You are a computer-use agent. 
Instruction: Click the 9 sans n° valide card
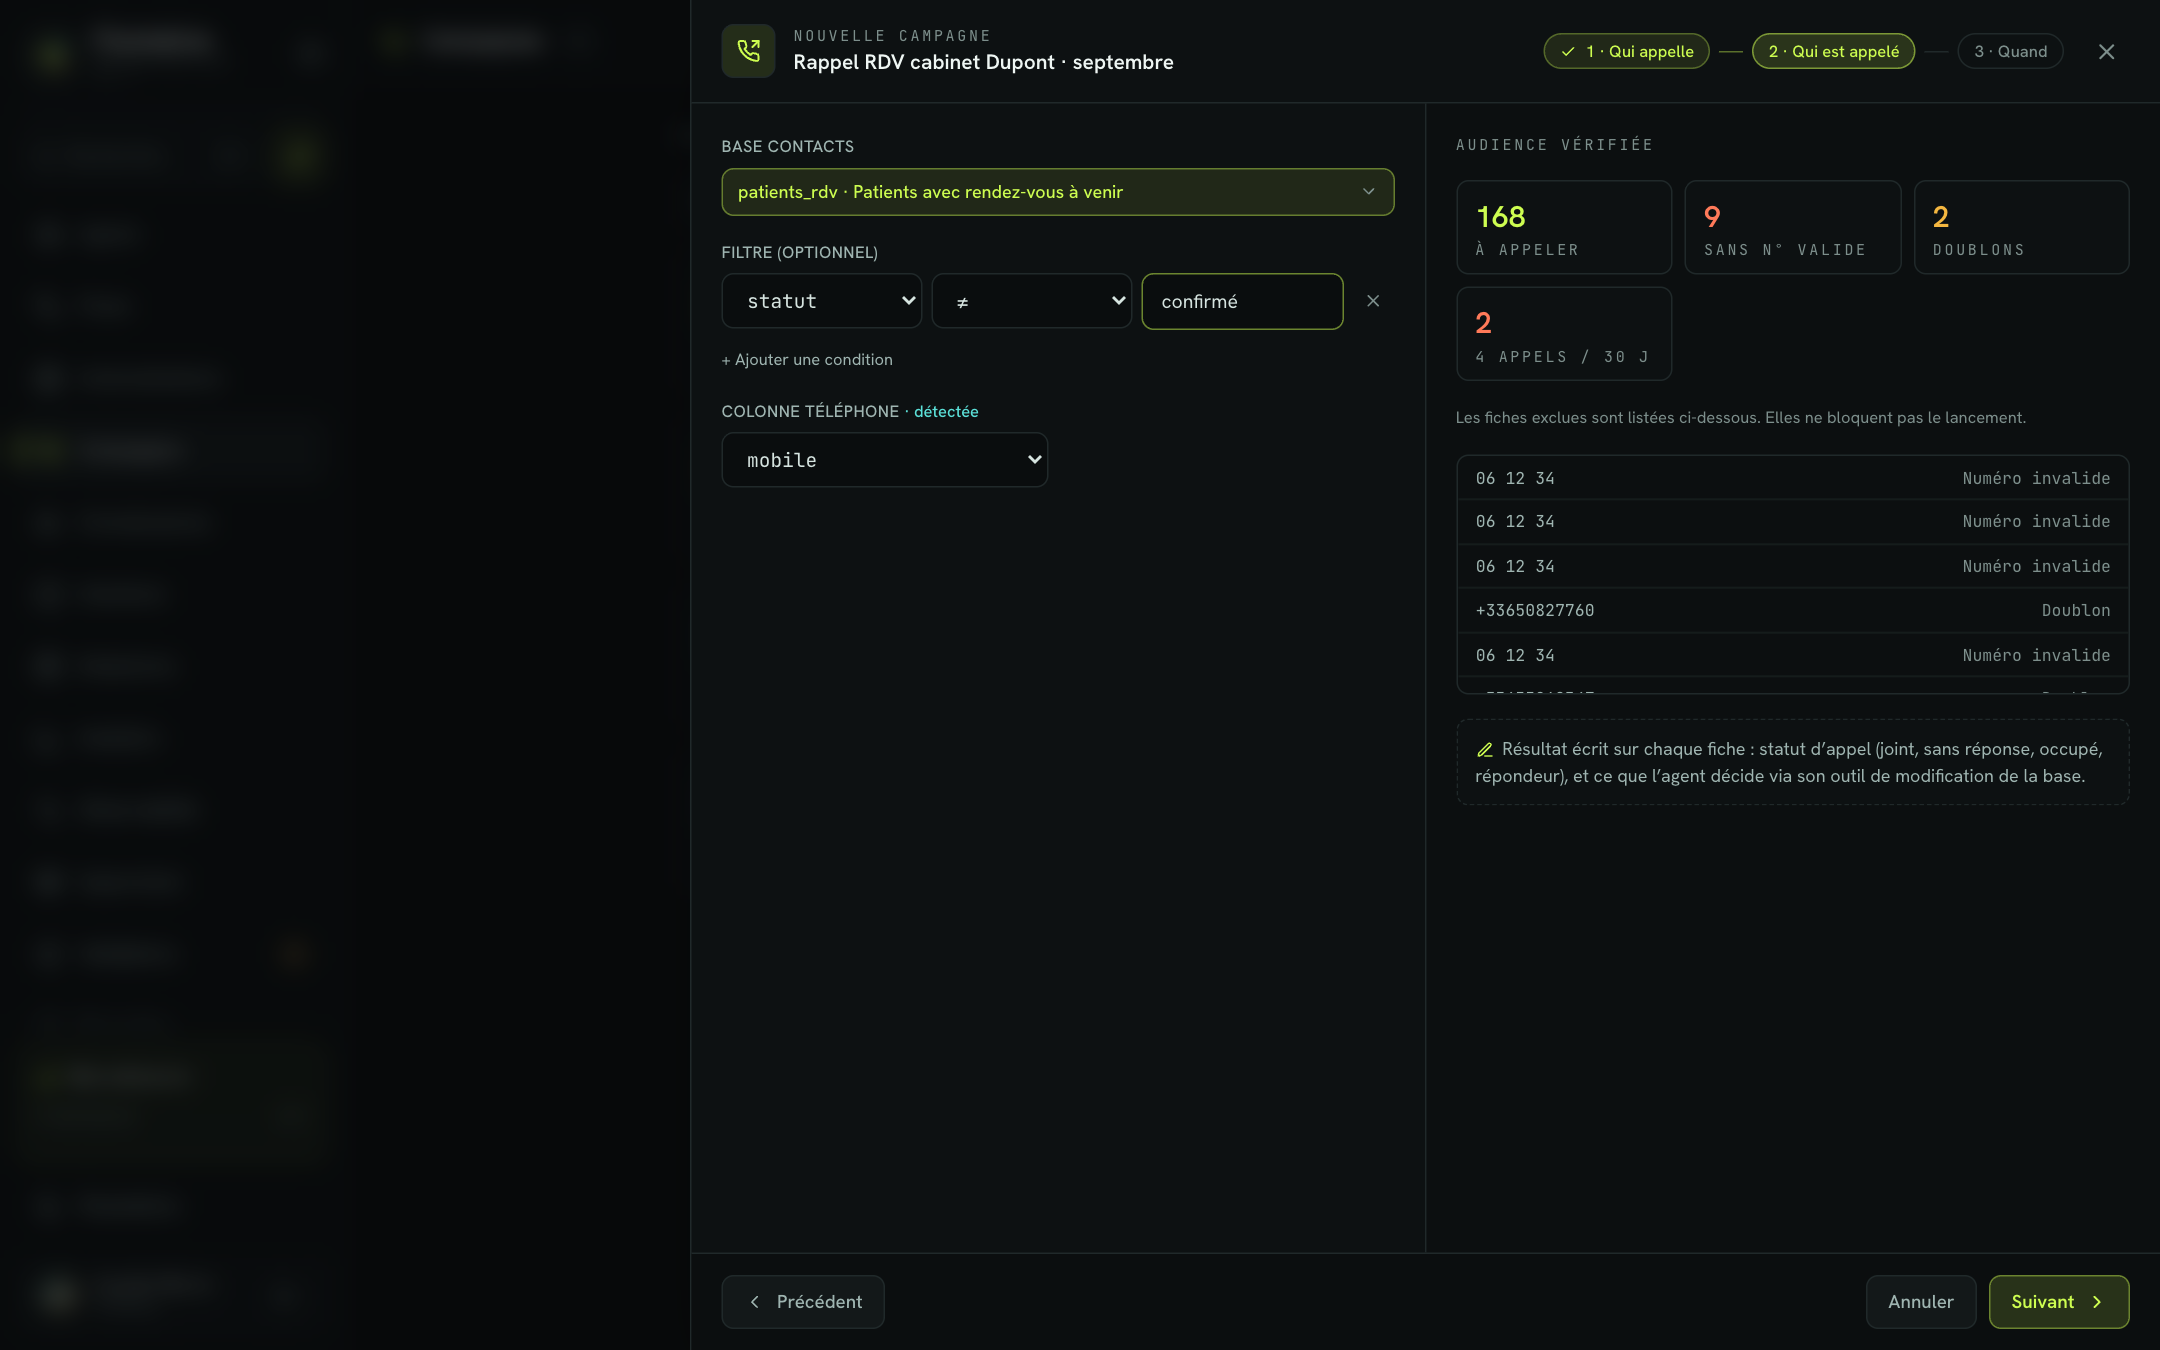1793,227
